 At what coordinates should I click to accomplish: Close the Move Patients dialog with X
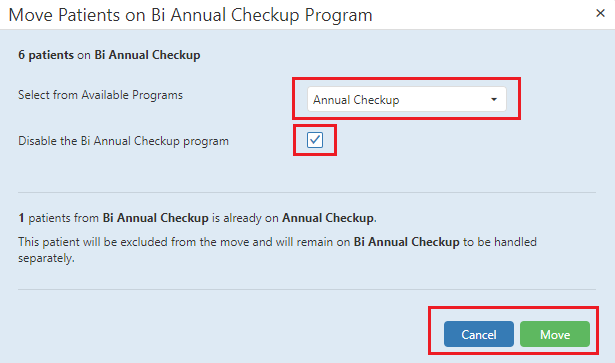coord(600,13)
